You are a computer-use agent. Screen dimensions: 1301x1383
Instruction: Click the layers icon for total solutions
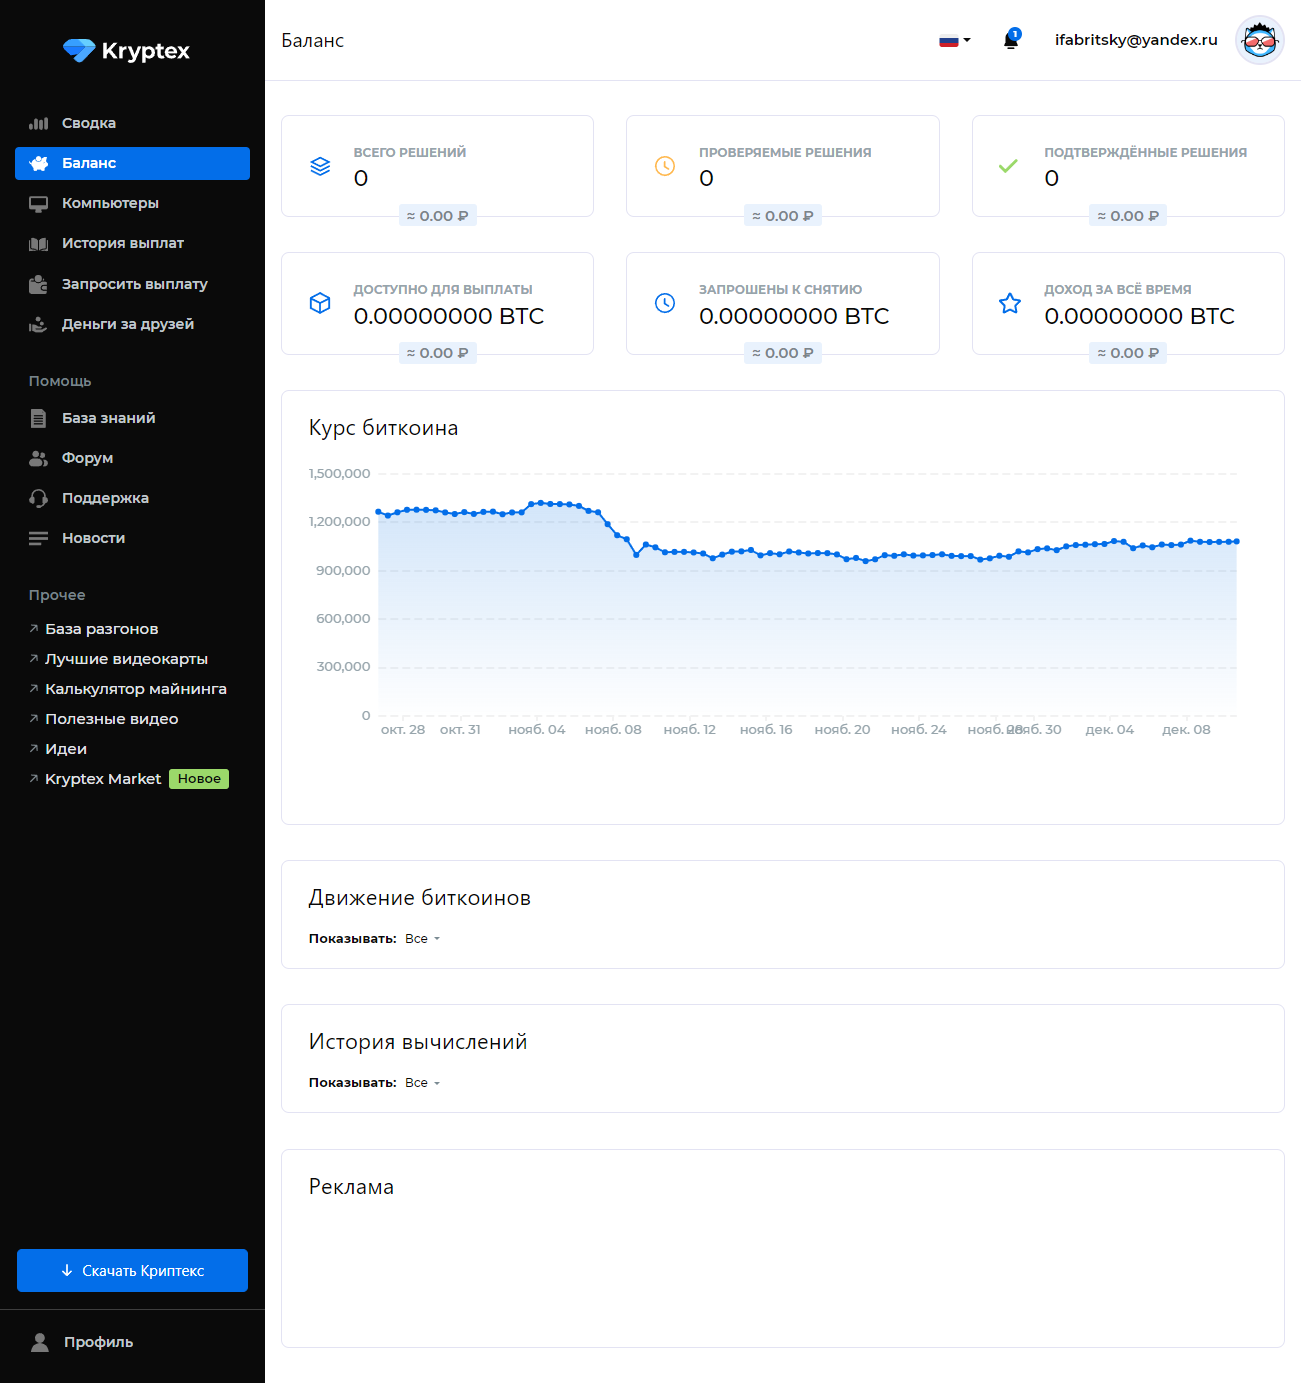coord(320,166)
